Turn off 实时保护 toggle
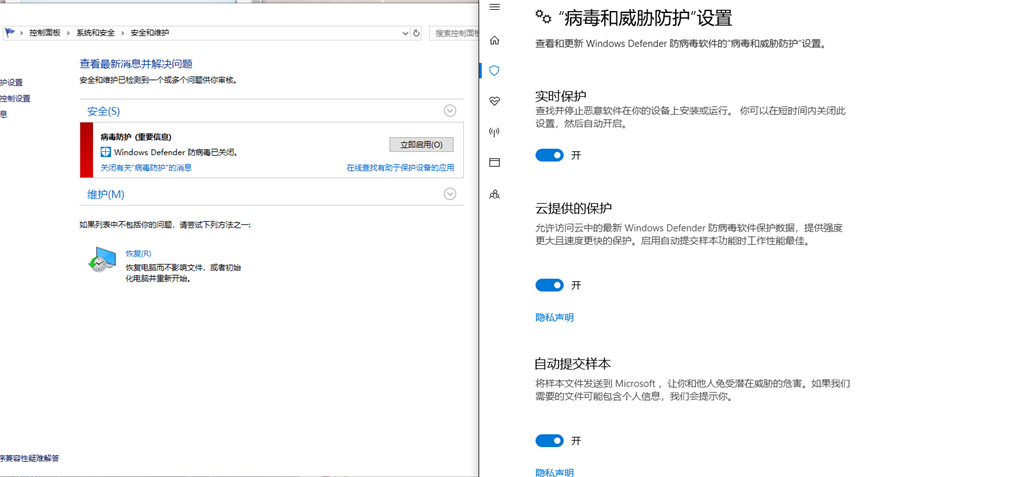1024x477 pixels. click(549, 155)
